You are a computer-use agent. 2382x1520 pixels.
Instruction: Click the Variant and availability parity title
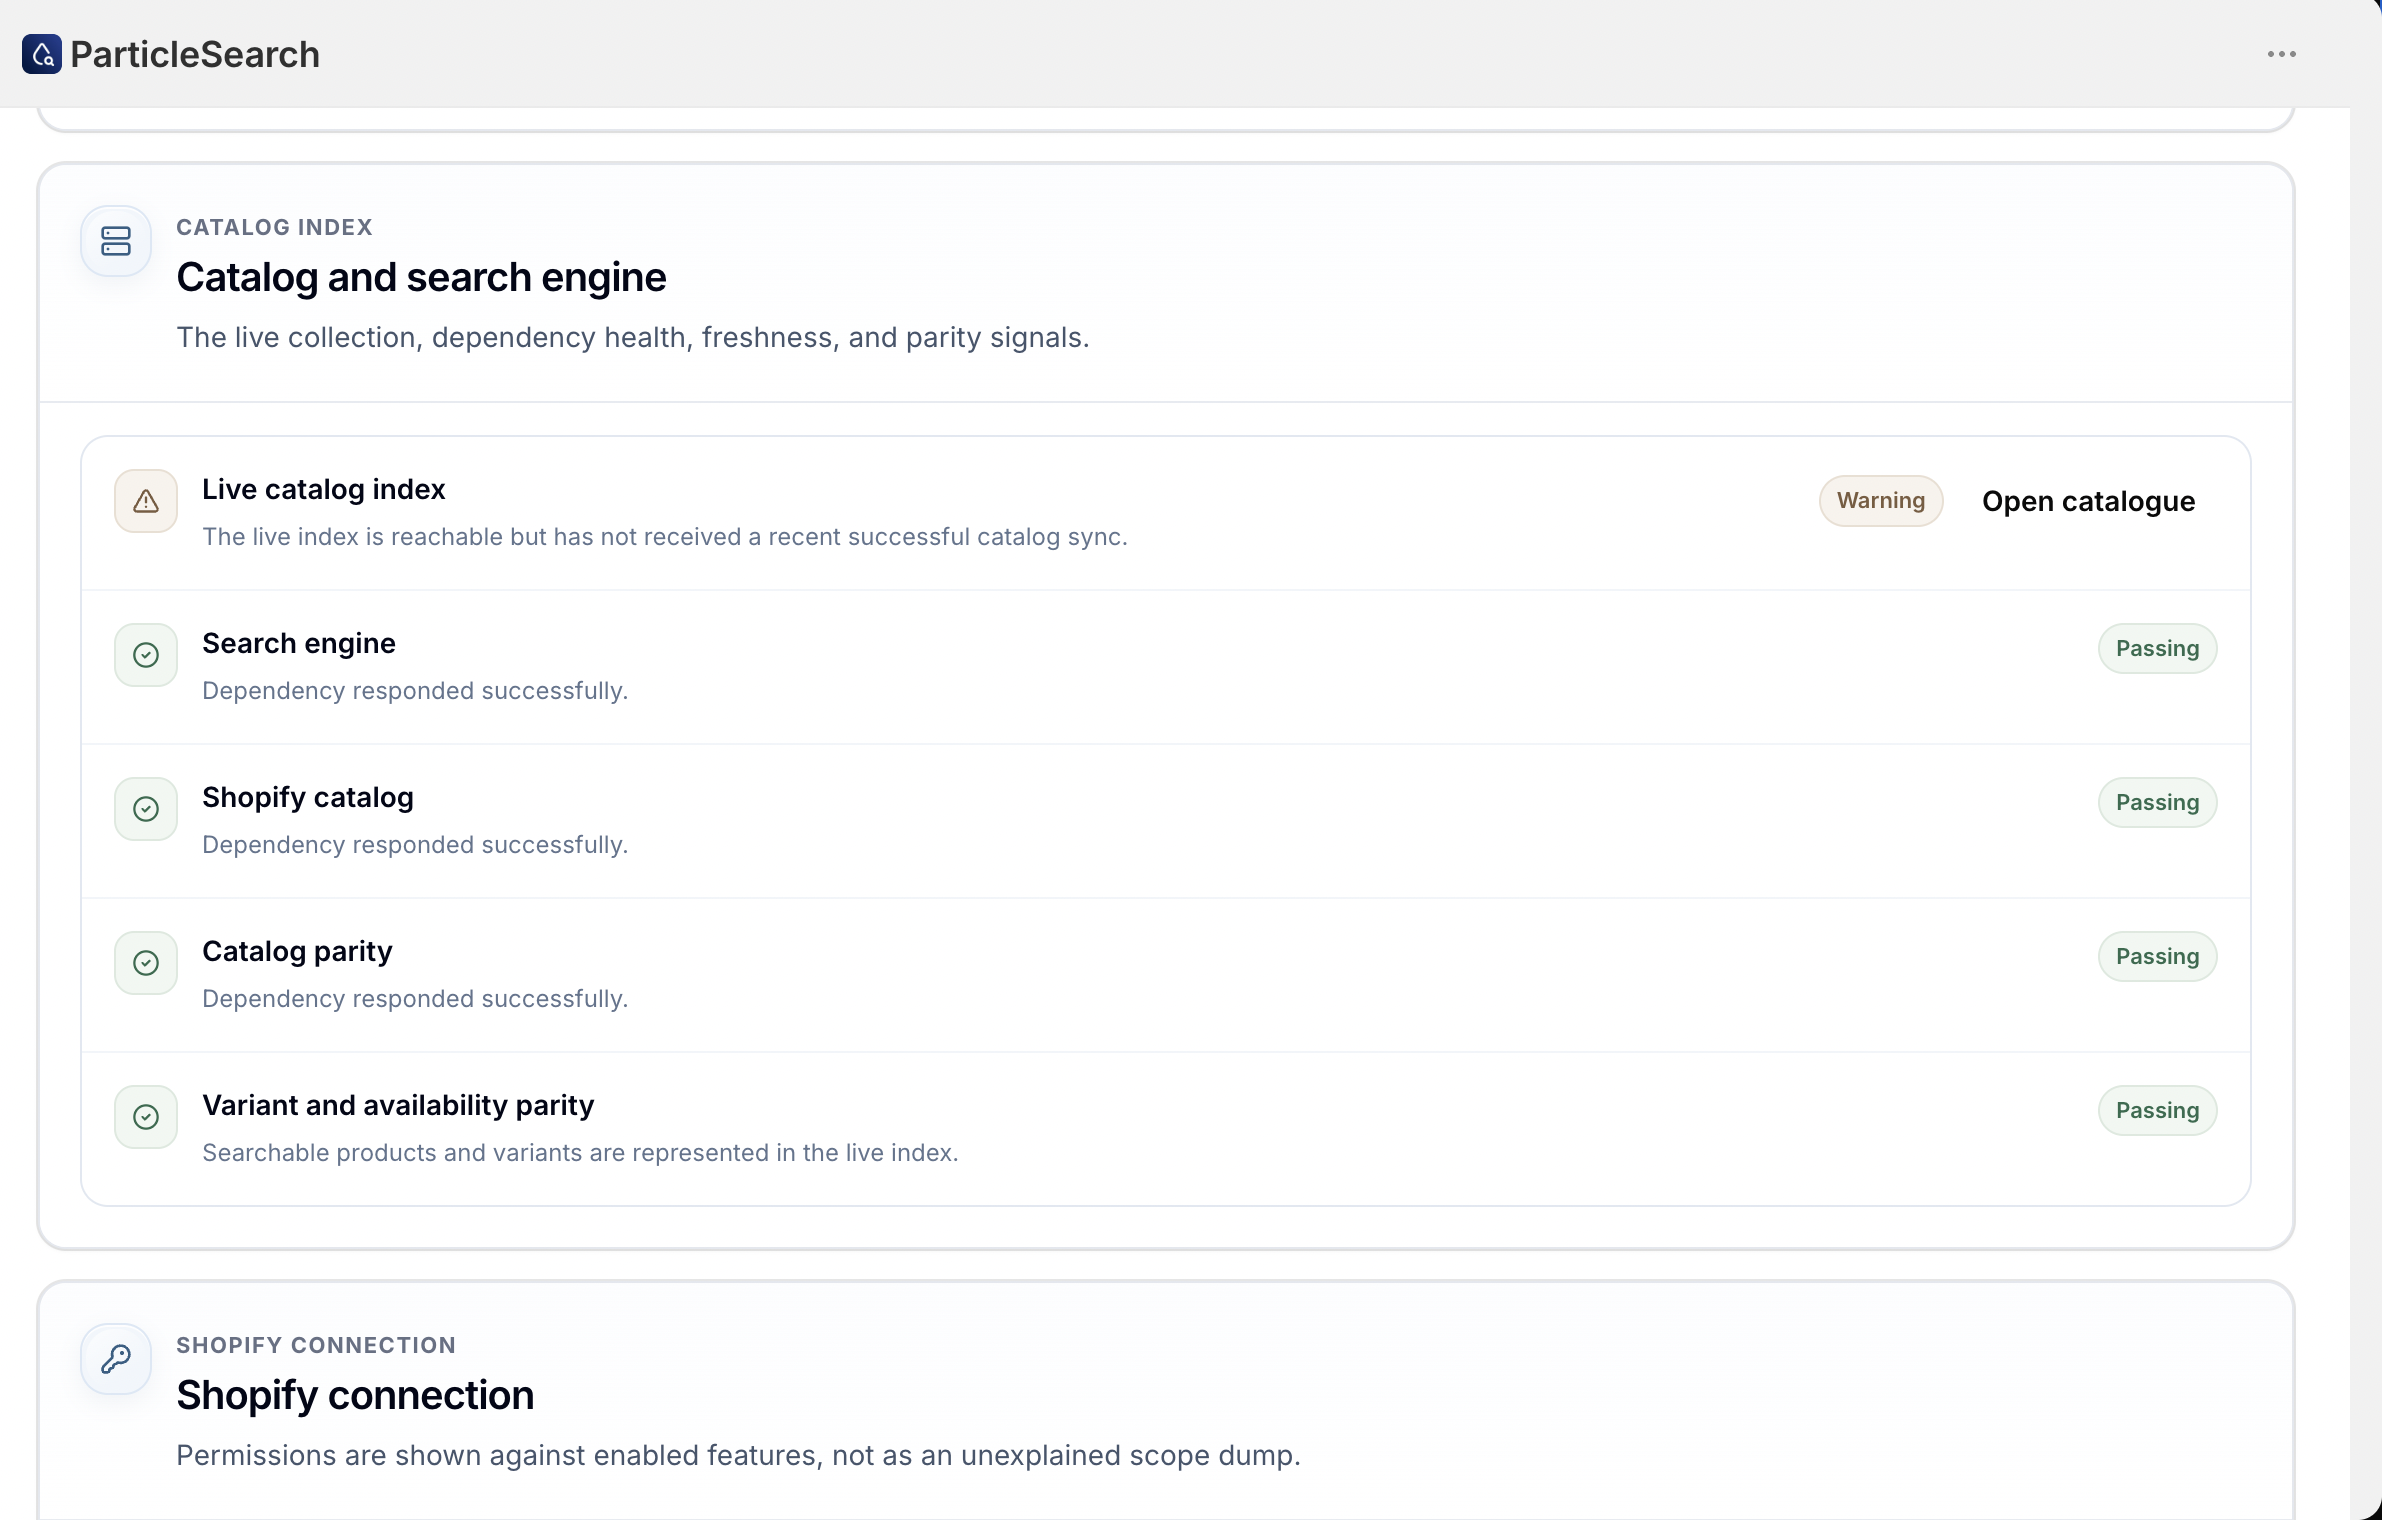click(398, 1105)
